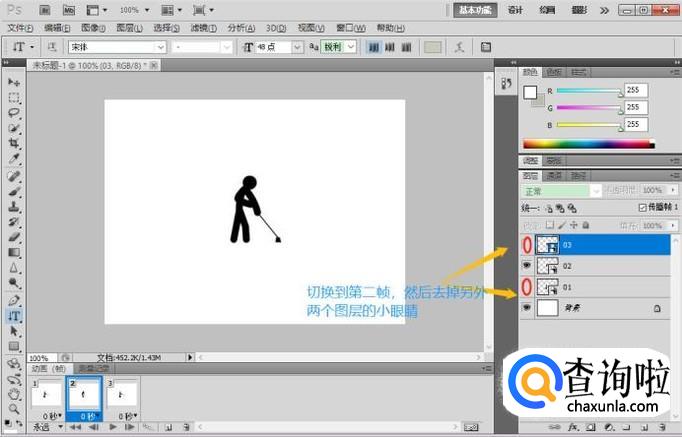This screenshot has width=682, height=437.
Task: Select the Horizontal Type tool
Action: (x=15, y=315)
